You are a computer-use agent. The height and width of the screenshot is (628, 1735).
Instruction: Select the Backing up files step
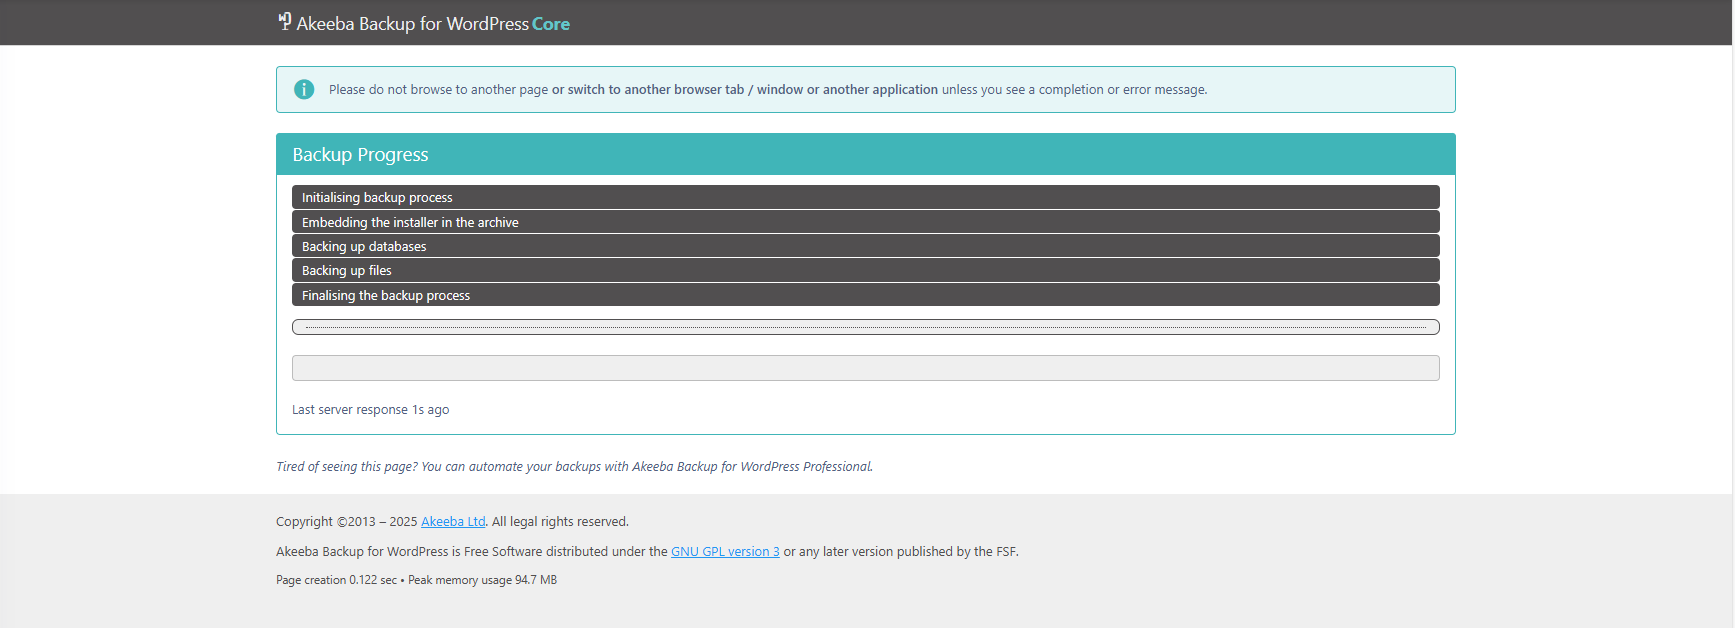click(347, 271)
